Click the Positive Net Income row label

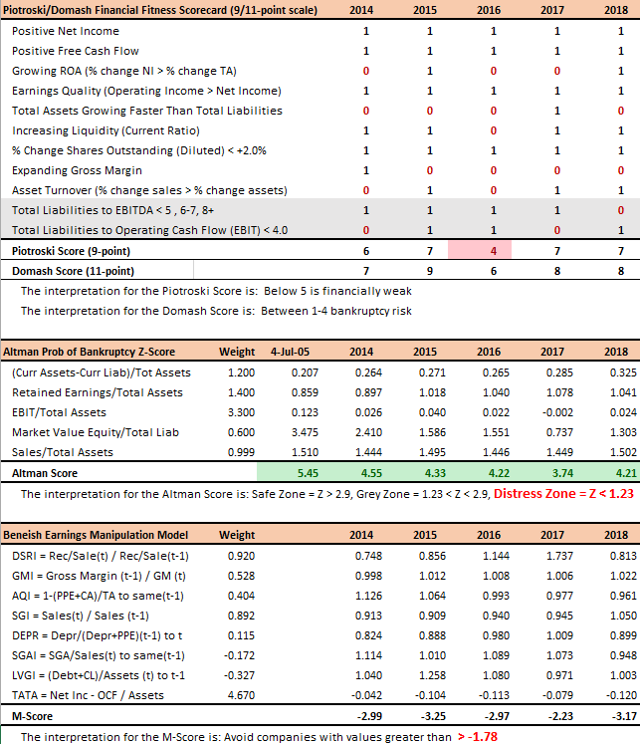click(65, 31)
